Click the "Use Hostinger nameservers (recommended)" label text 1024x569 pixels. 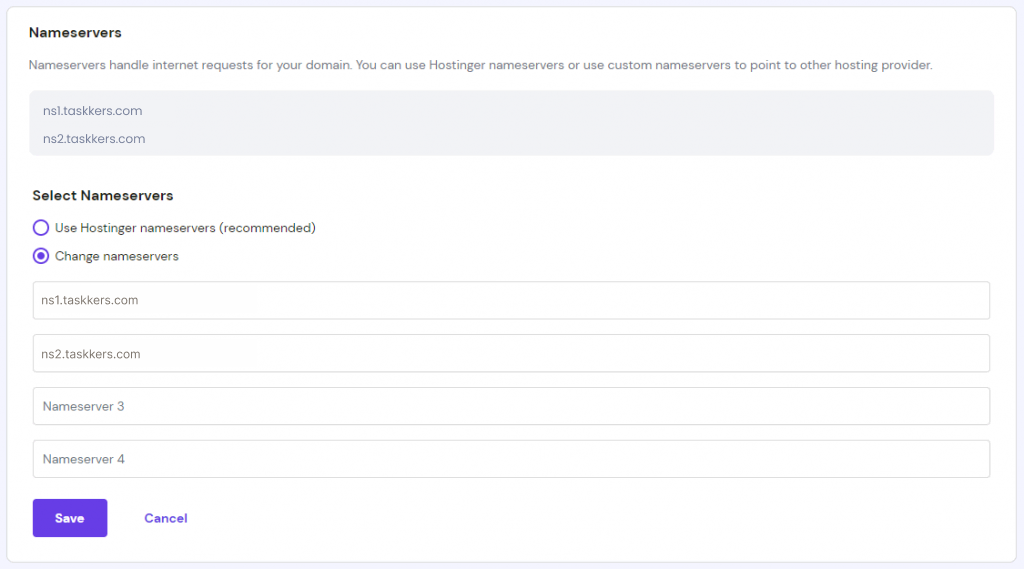[185, 228]
